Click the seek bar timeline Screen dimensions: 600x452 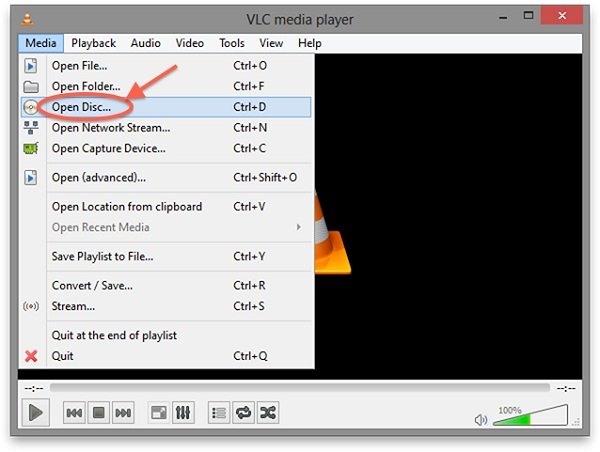click(x=300, y=388)
